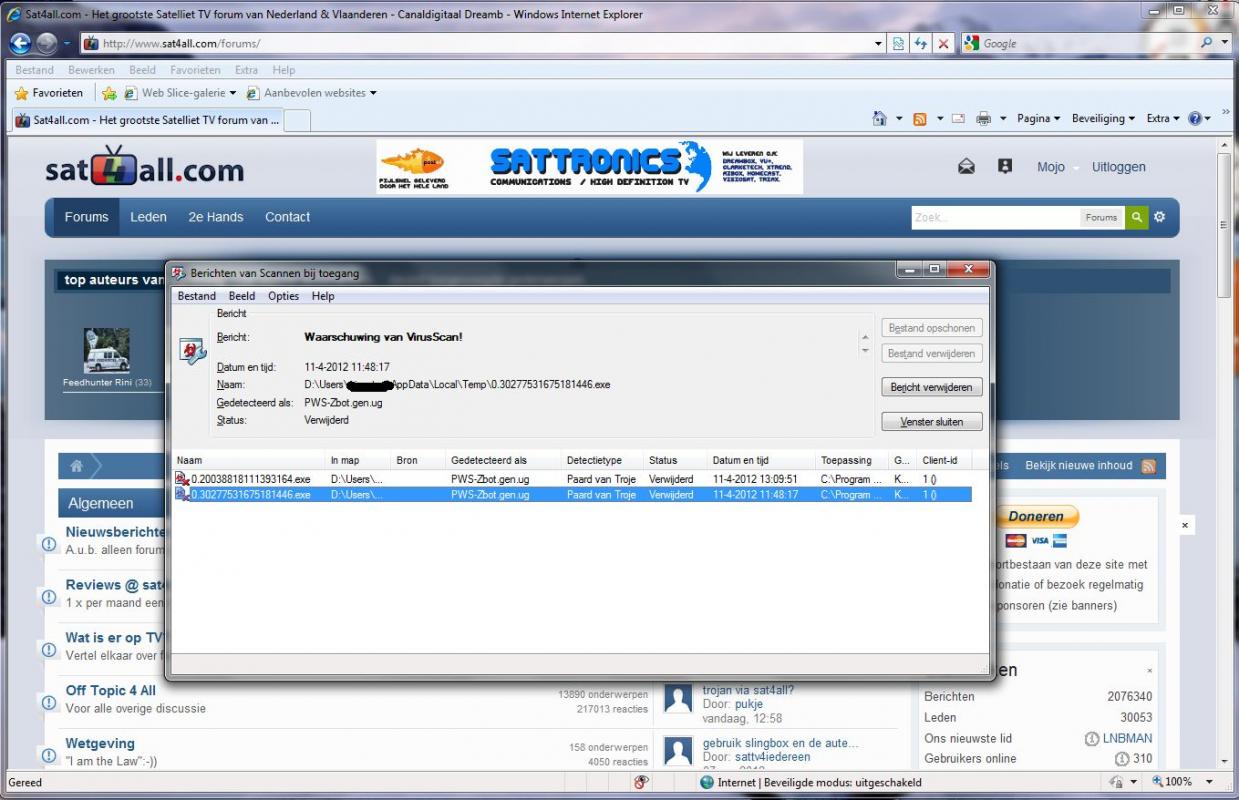The height and width of the screenshot is (800, 1239).
Task: Click the Venster sluiten button
Action: [x=932, y=422]
